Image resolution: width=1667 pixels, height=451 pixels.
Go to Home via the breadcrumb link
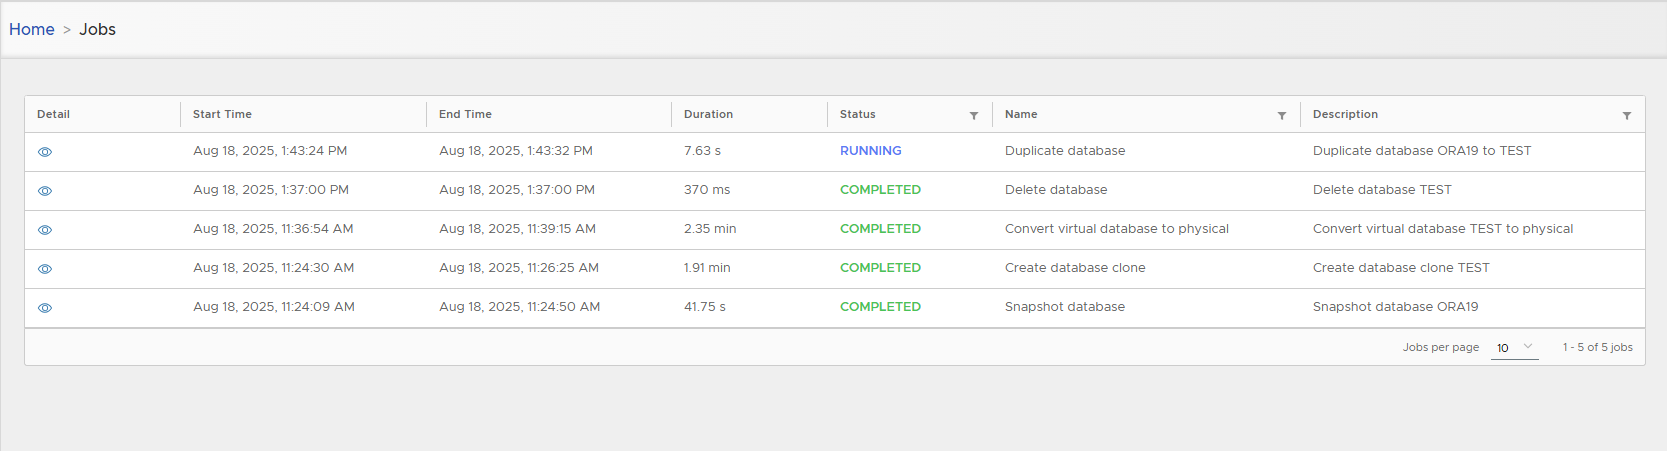tap(32, 30)
